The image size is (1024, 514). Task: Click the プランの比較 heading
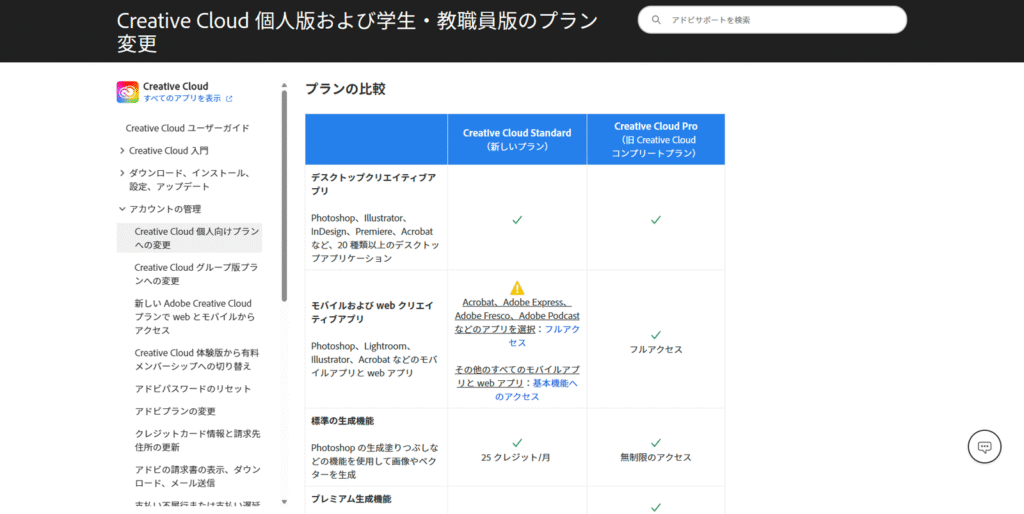pos(345,89)
